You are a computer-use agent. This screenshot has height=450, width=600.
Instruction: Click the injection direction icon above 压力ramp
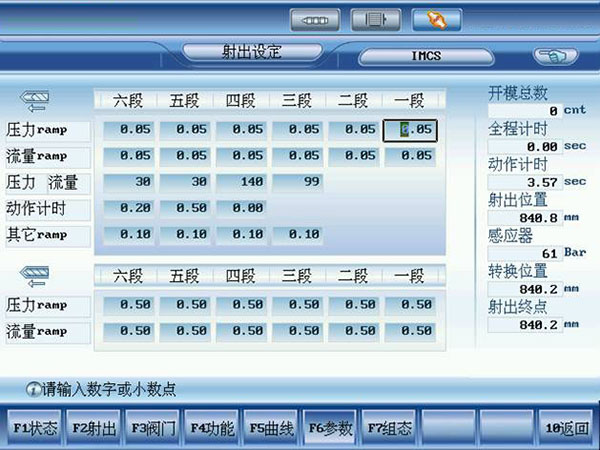[x=36, y=101]
